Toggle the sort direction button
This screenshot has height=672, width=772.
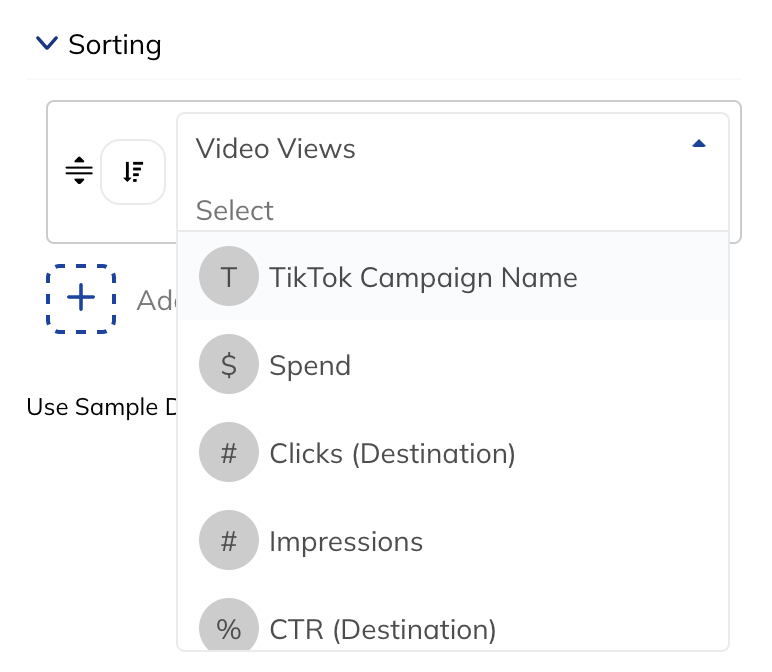tap(133, 172)
